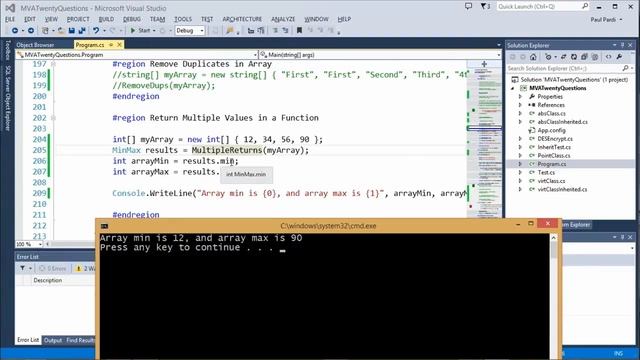The height and width of the screenshot is (360, 640).
Task: Toggle auto-hide pin on Solution Explorer
Action: (x=622, y=45)
